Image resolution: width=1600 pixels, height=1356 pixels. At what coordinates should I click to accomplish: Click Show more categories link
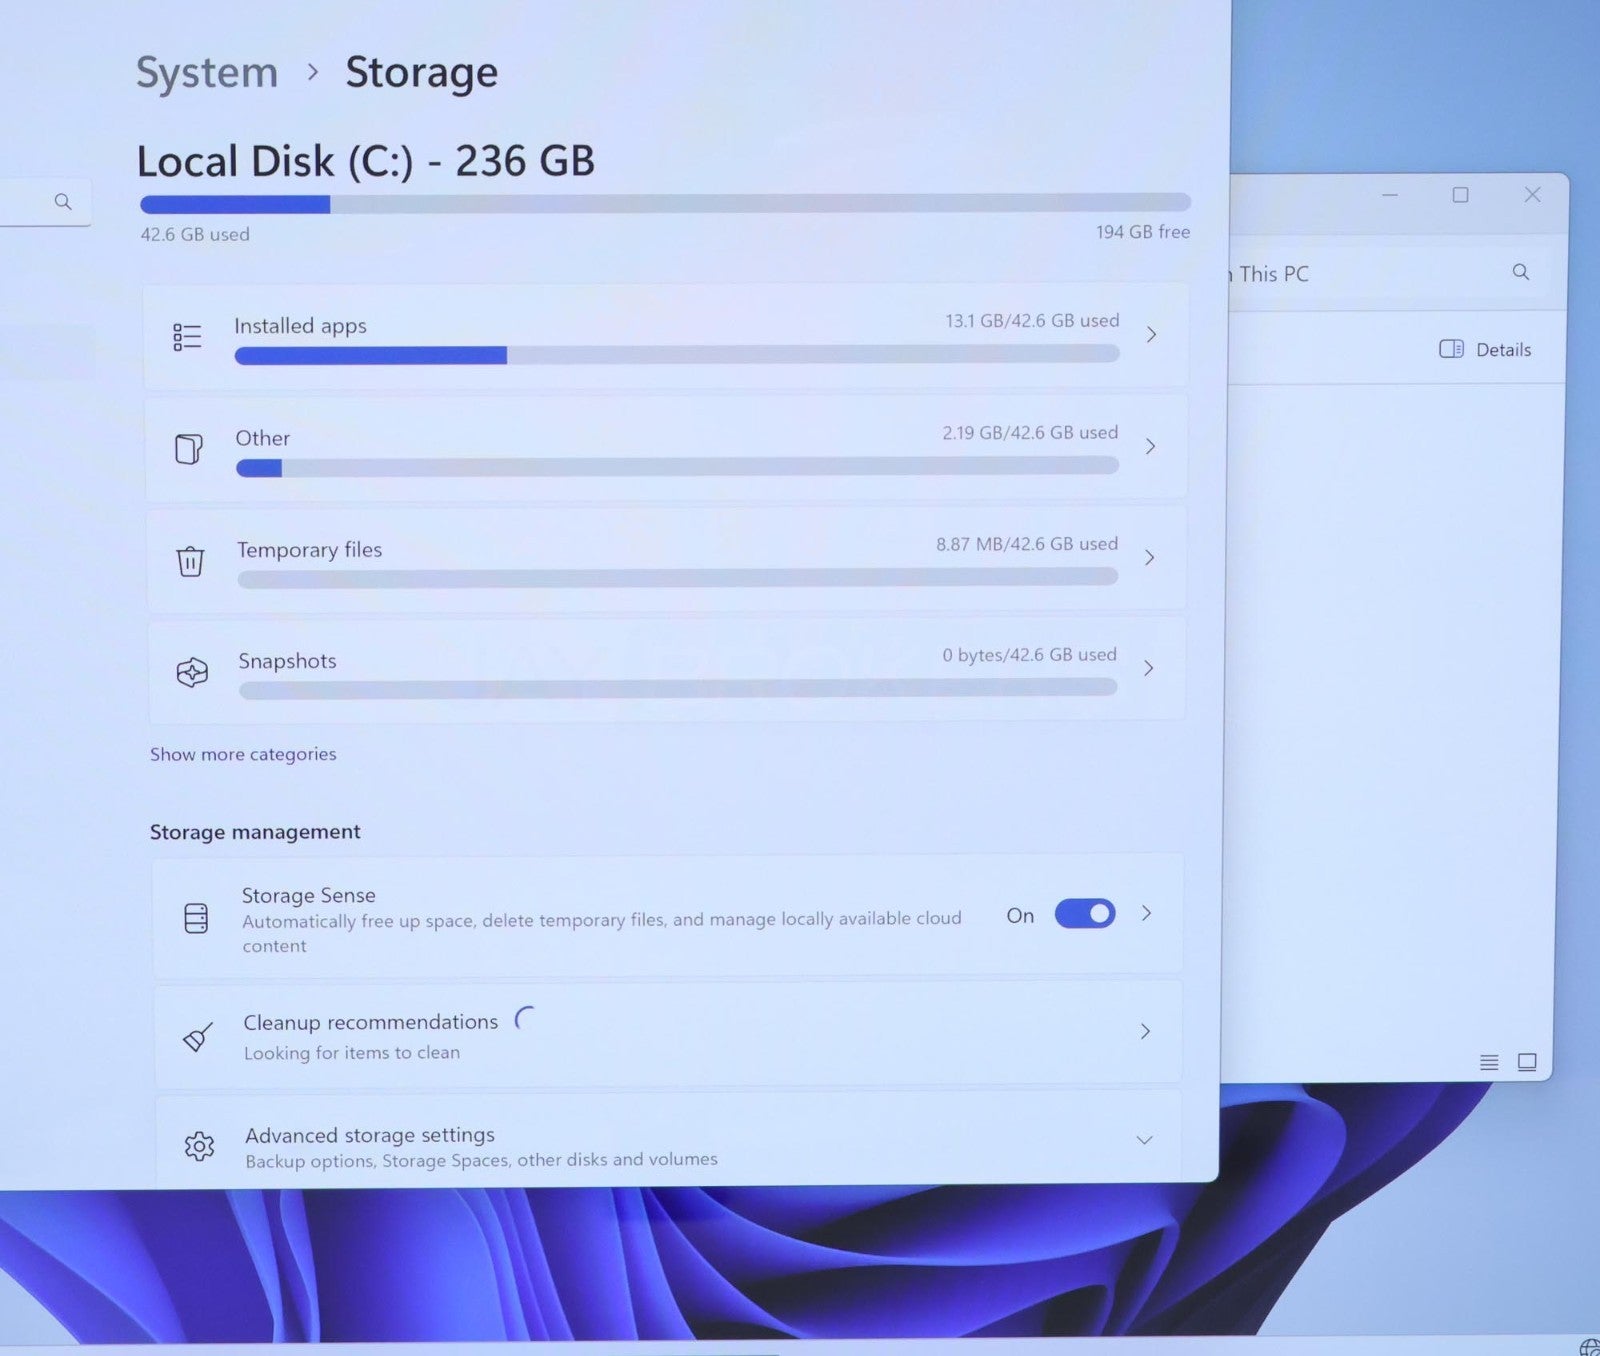pyautogui.click(x=243, y=754)
